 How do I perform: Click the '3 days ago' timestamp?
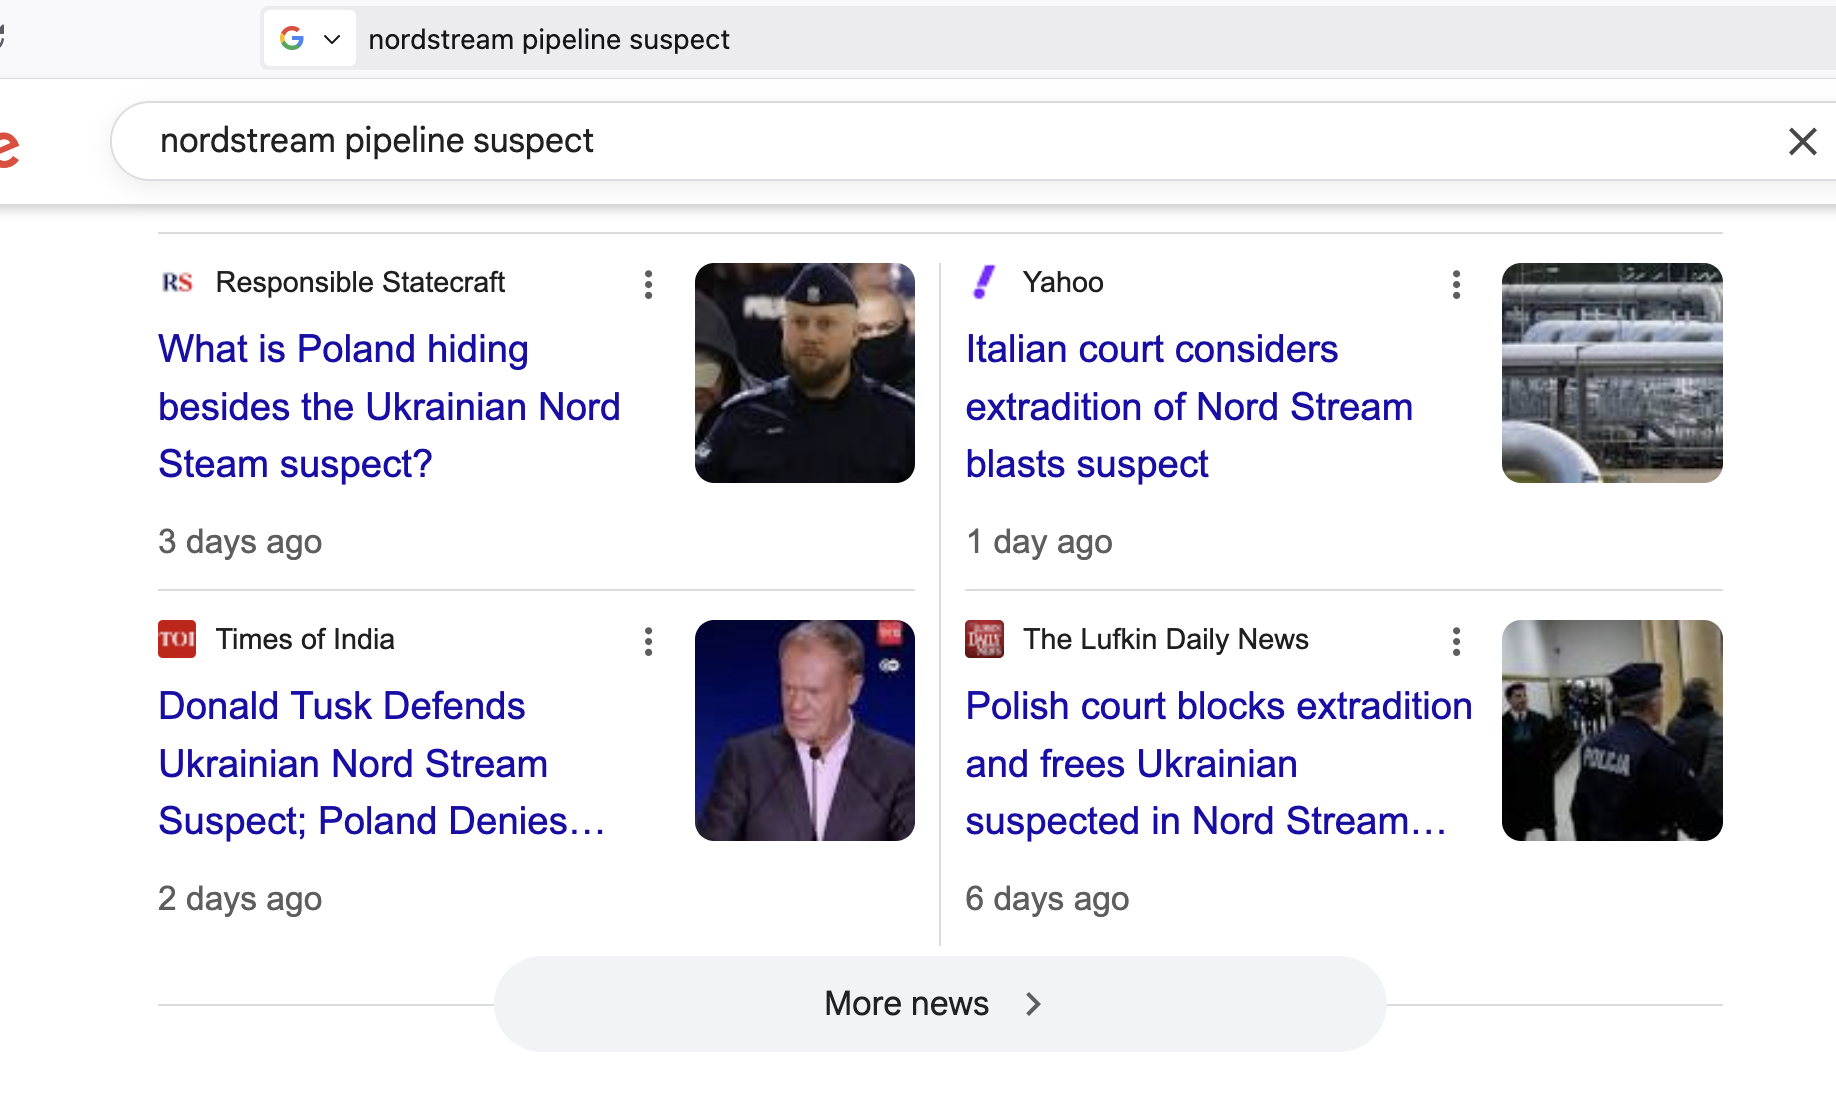click(x=240, y=541)
